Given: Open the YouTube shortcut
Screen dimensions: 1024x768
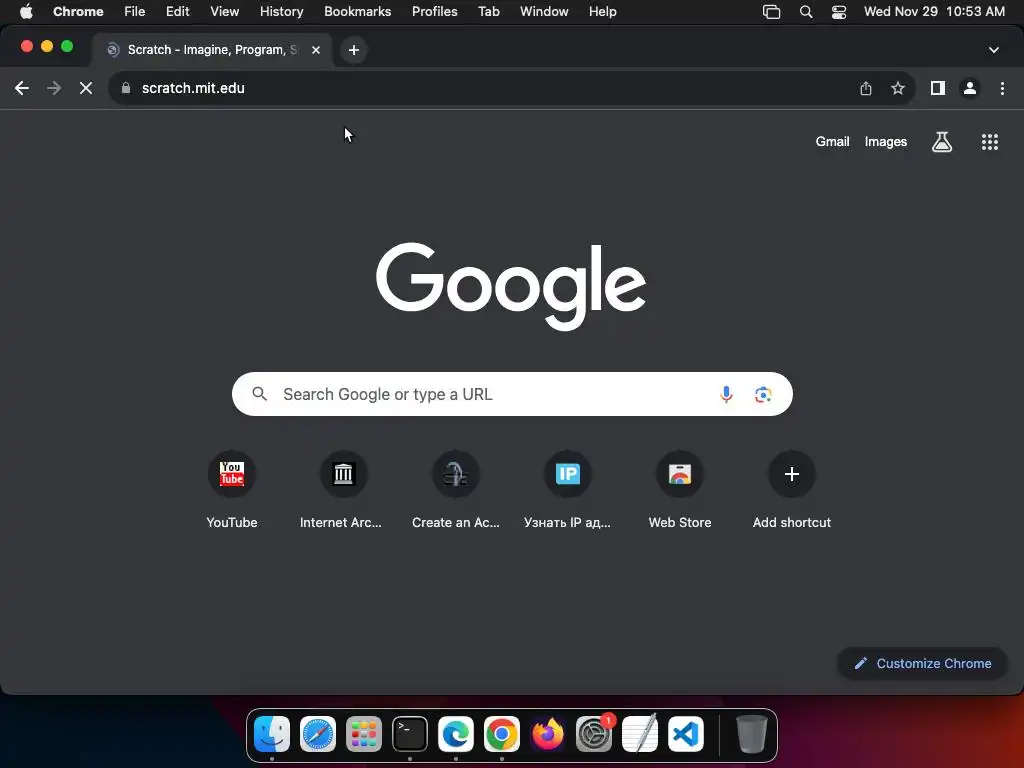Looking at the screenshot, I should [x=232, y=490].
